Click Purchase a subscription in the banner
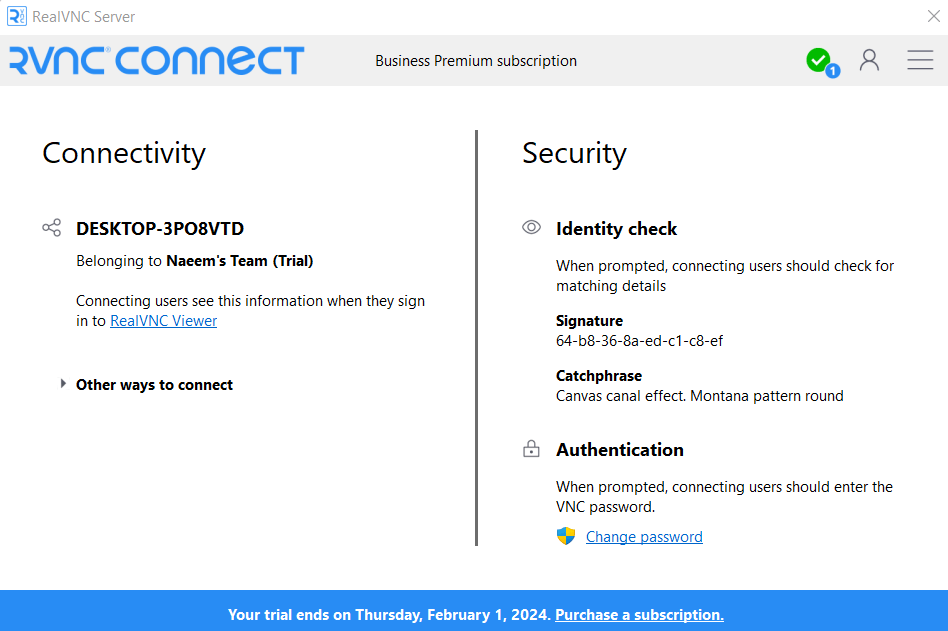 tap(639, 615)
